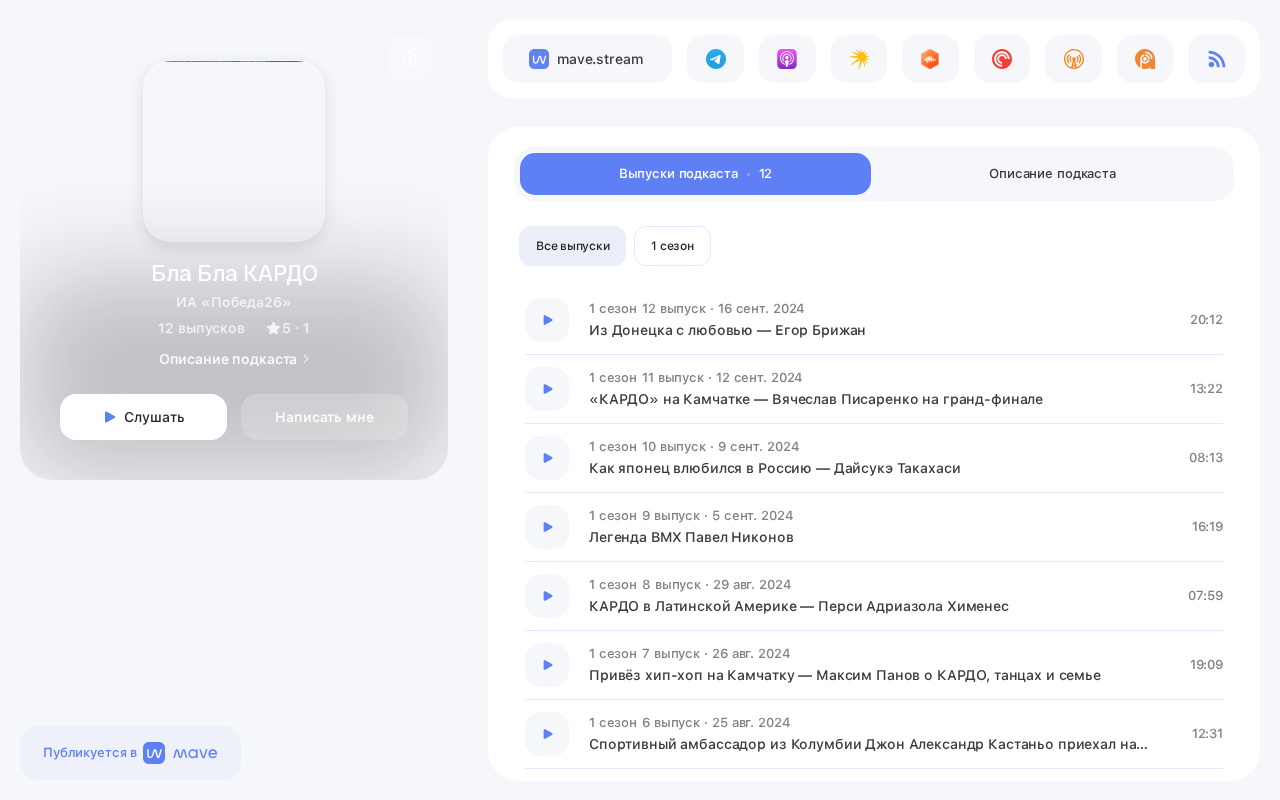Screen dimensions: 1280x800
Task: Play episode КАРДО в Латинской Америке
Action: (547, 596)
